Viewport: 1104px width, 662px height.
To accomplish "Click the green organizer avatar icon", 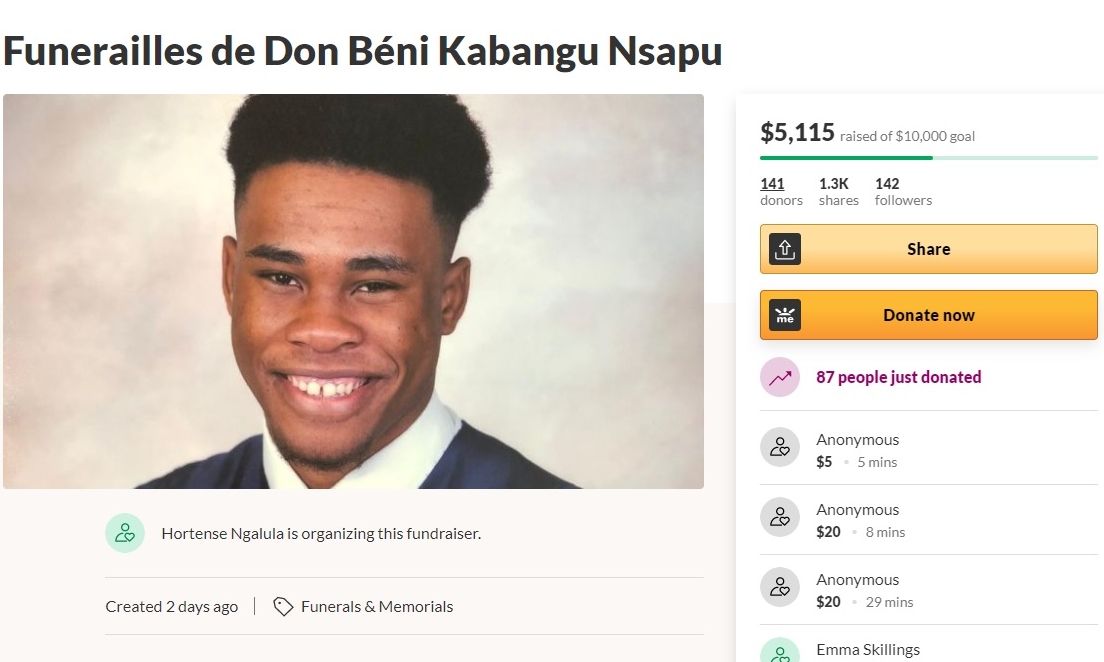I will [125, 533].
